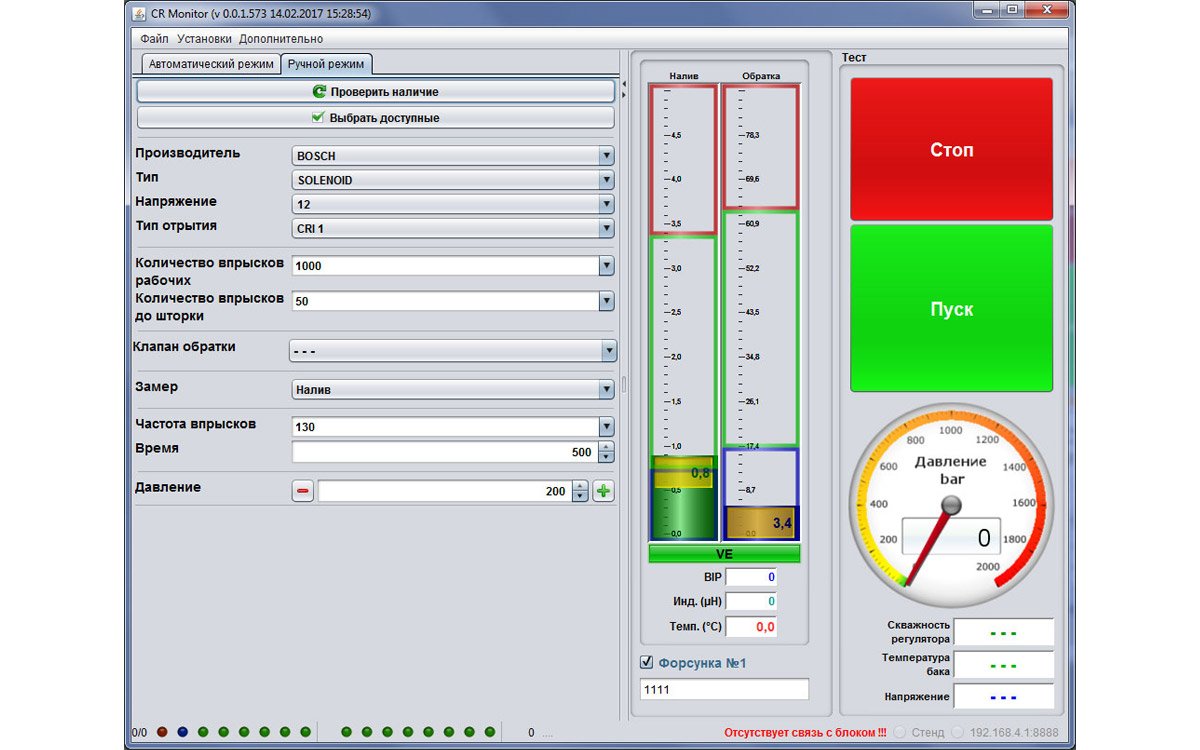Select the Стенд radio button
The image size is (1200, 750).
point(903,732)
